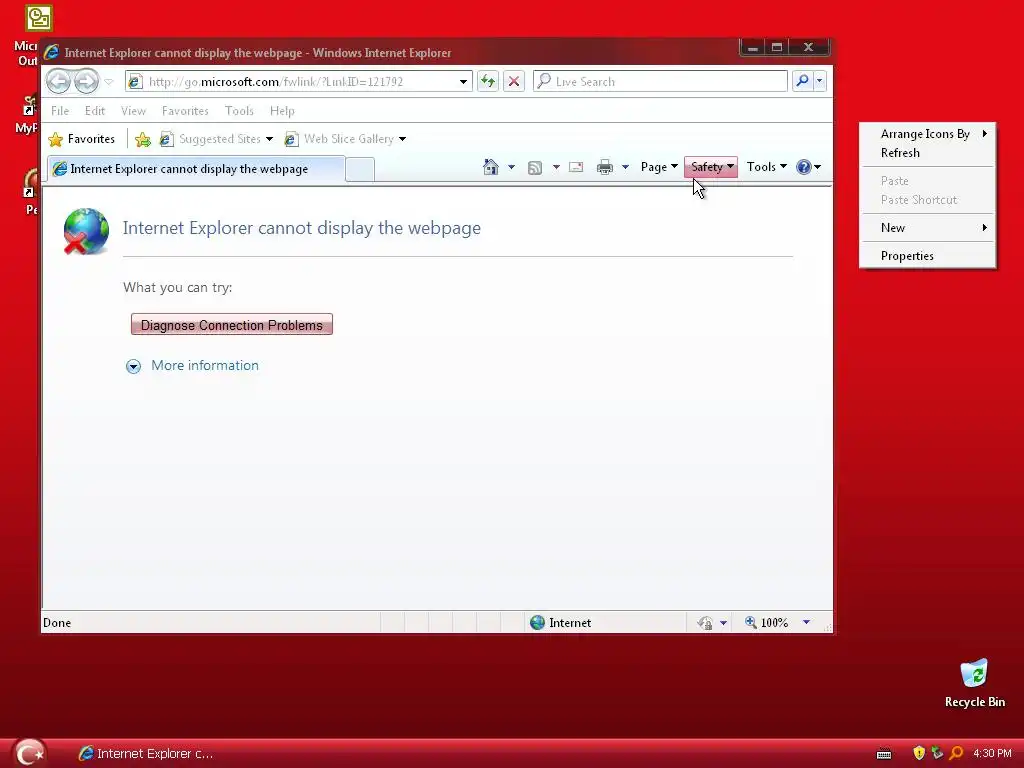Click the blue magnifier Search button
Image resolution: width=1024 pixels, height=768 pixels.
[x=802, y=81]
